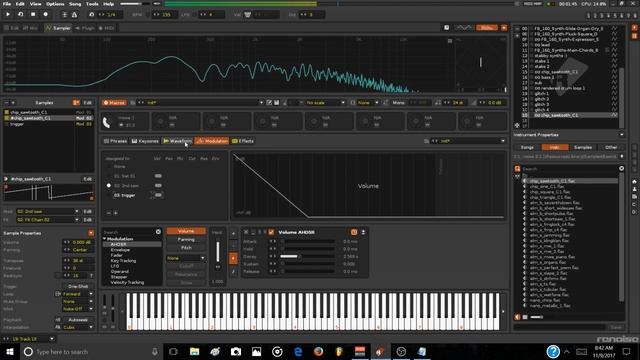Launch Firefox from the taskbar
Image resolution: width=640 pixels, height=360 pixels.
pos(318,351)
